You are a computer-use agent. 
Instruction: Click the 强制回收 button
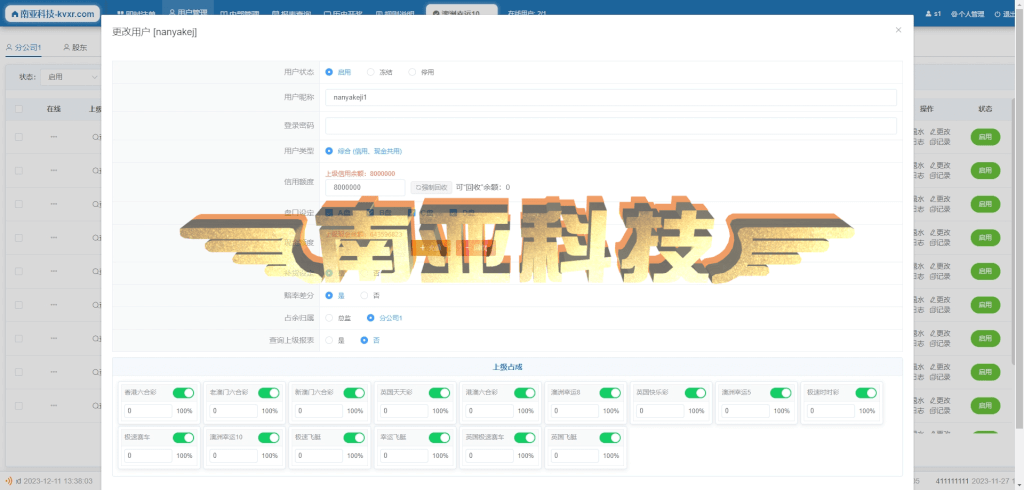click(x=431, y=188)
